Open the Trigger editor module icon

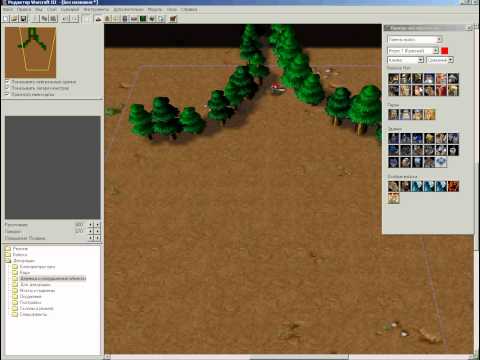click(x=107, y=19)
